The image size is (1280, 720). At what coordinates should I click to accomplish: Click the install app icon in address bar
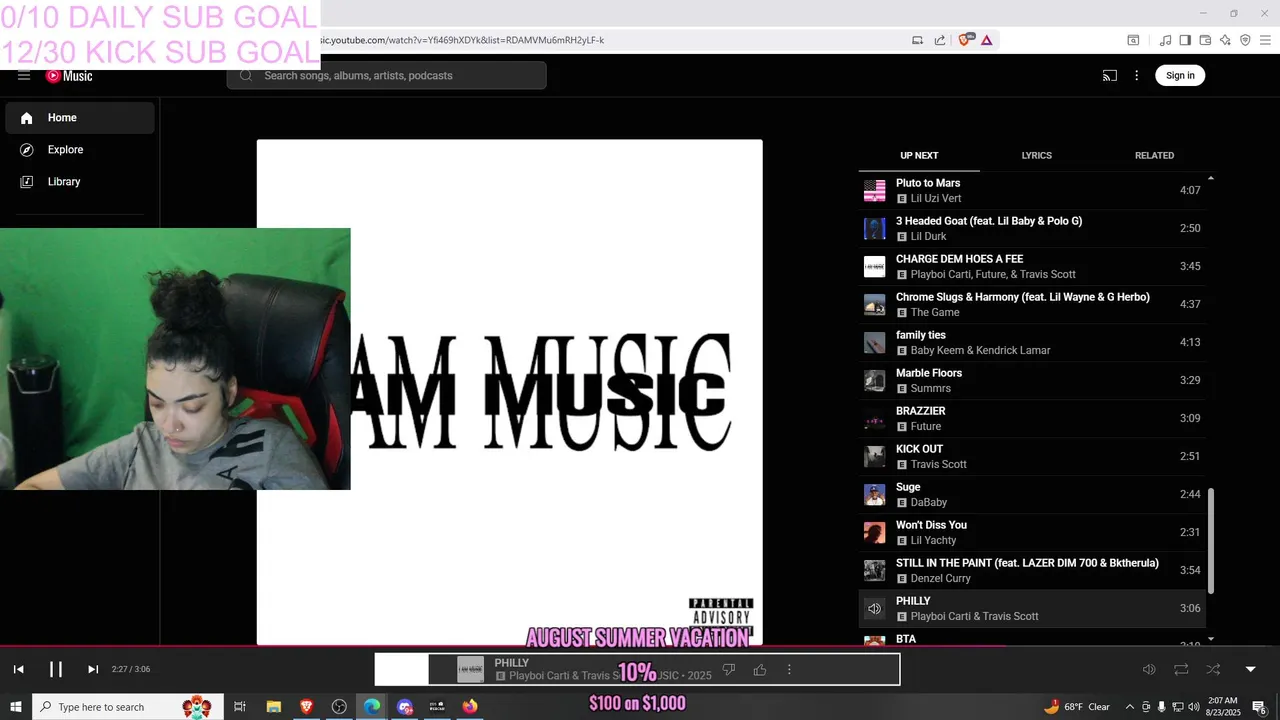(x=917, y=40)
